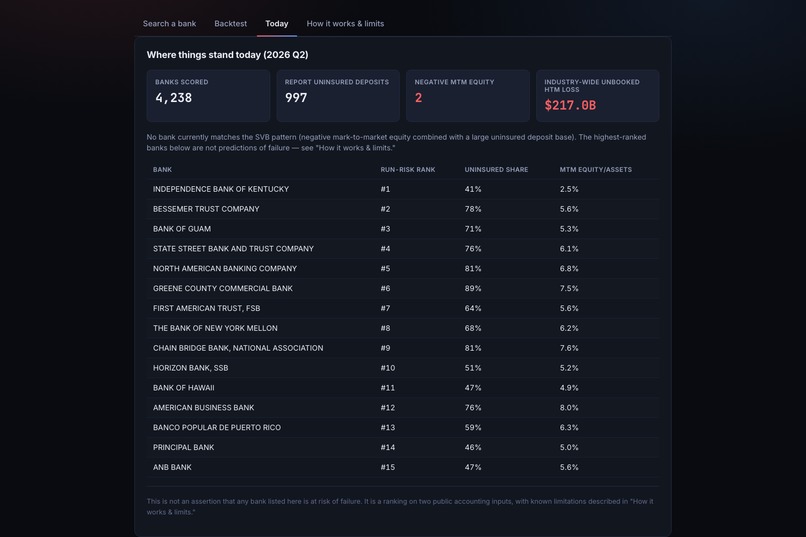The height and width of the screenshot is (537, 806).
Task: Select Bessemer Trust Company row
Action: click(402, 209)
